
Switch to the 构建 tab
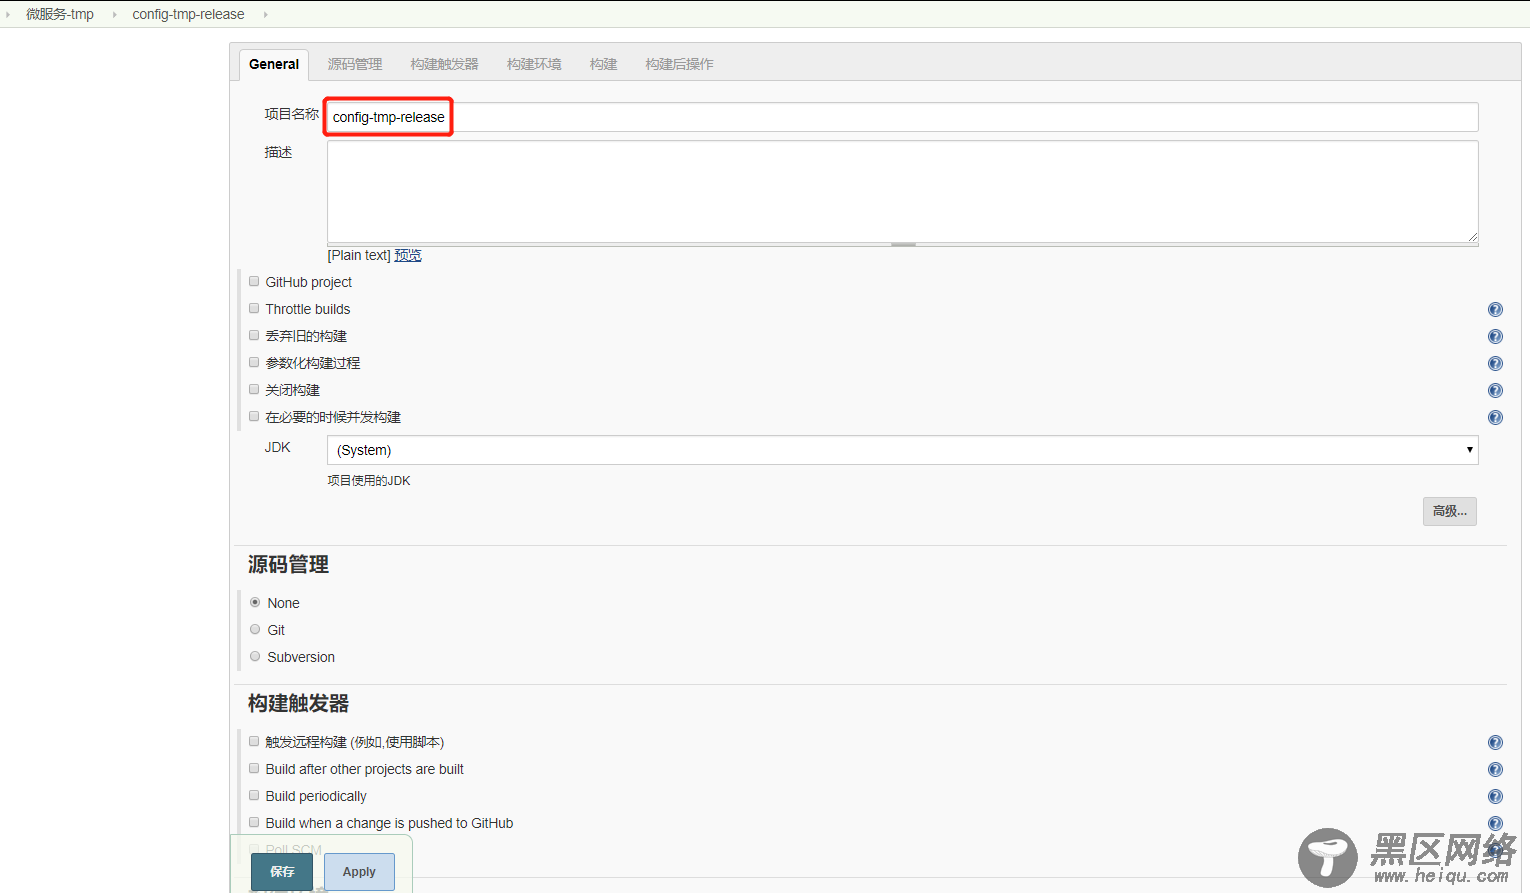coord(603,64)
